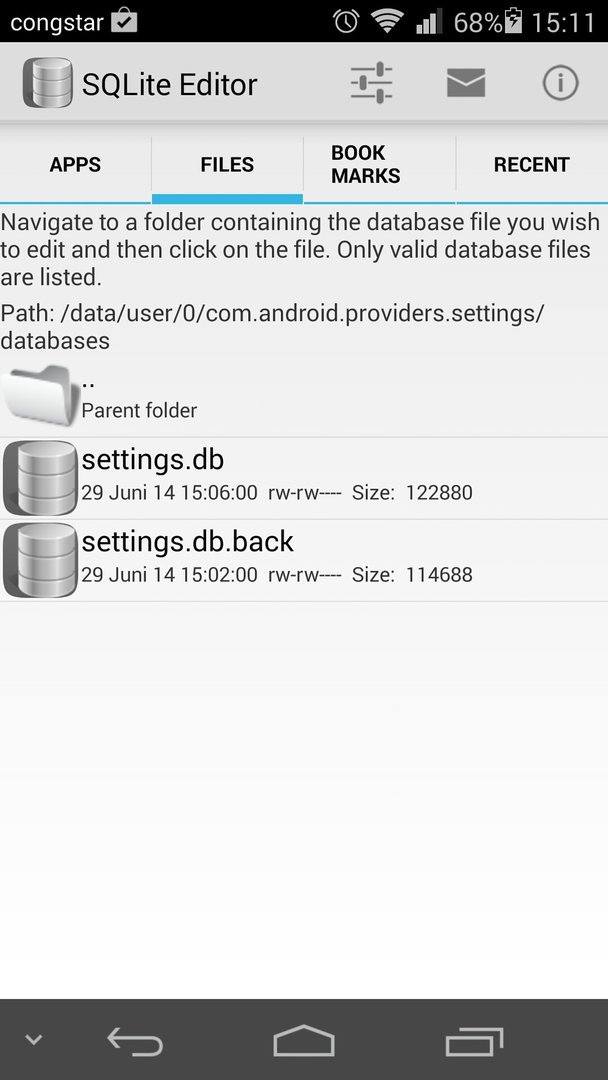Click the parent folder icon
Viewport: 608px width, 1080px height.
pos(40,396)
